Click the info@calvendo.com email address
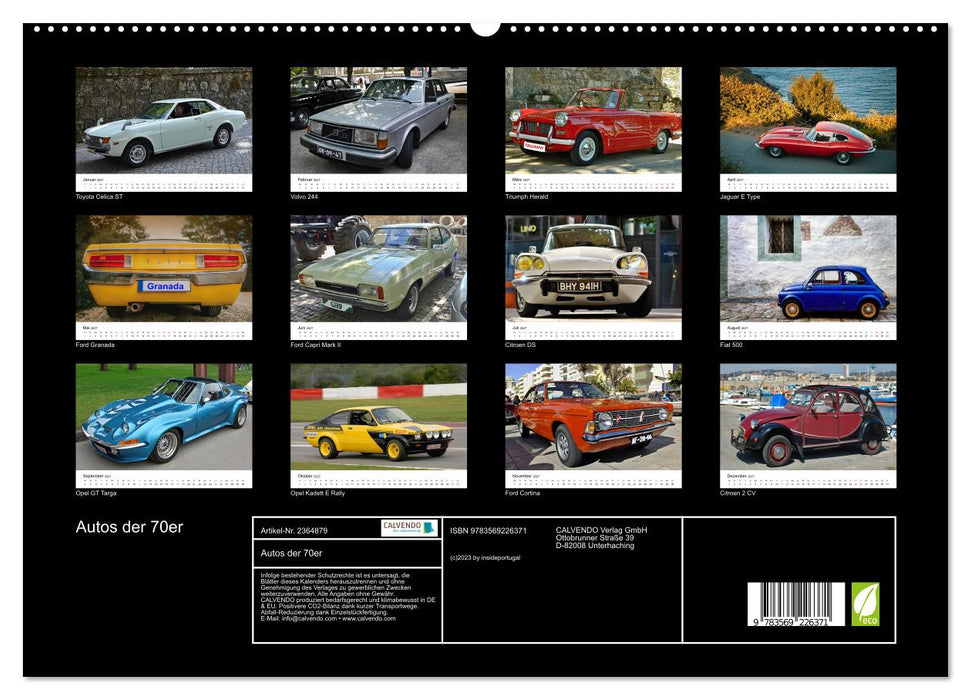 pyautogui.click(x=310, y=618)
